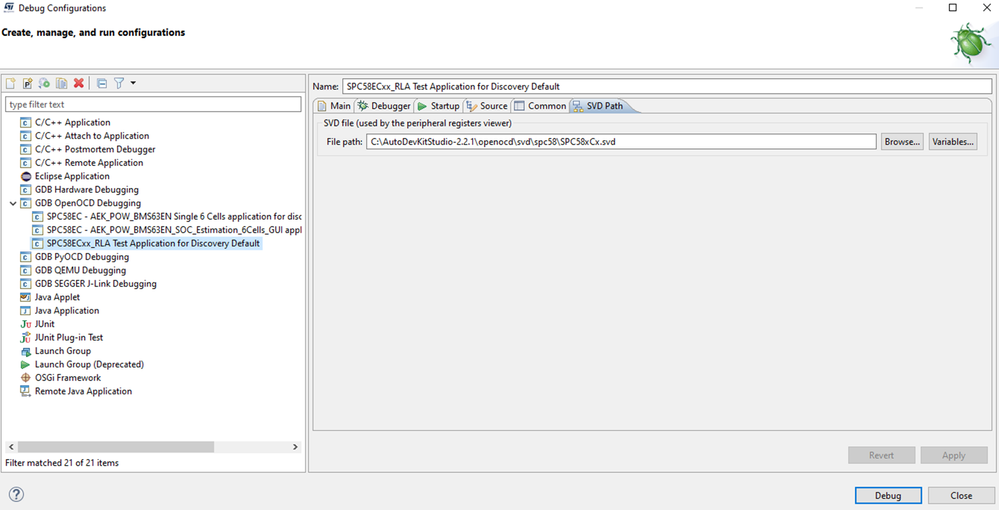This screenshot has height=510, width=999.
Task: Click the JUnit icon in tree
Action: tap(25, 324)
